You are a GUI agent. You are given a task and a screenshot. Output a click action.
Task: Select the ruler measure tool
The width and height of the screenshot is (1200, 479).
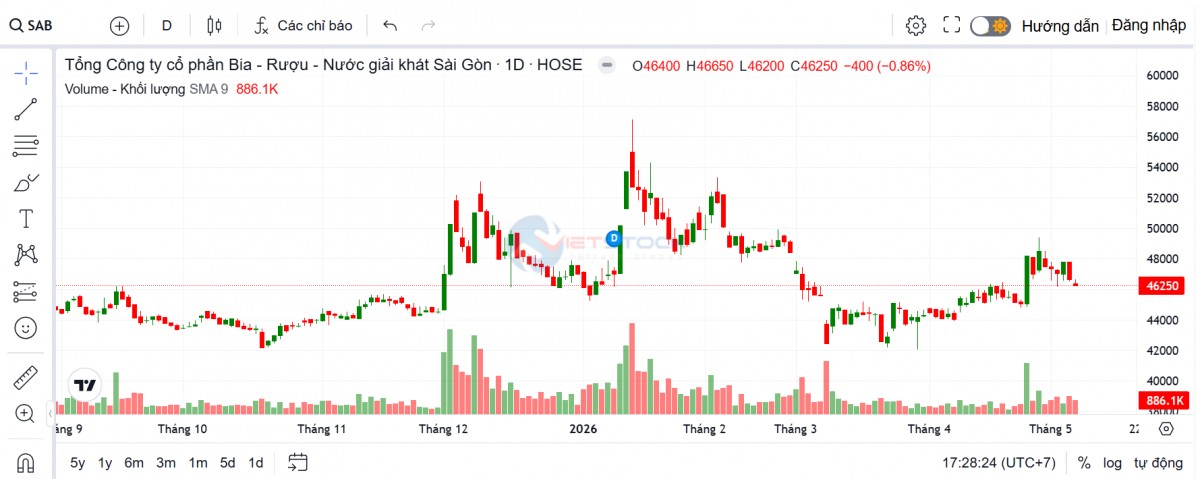coord(26,378)
